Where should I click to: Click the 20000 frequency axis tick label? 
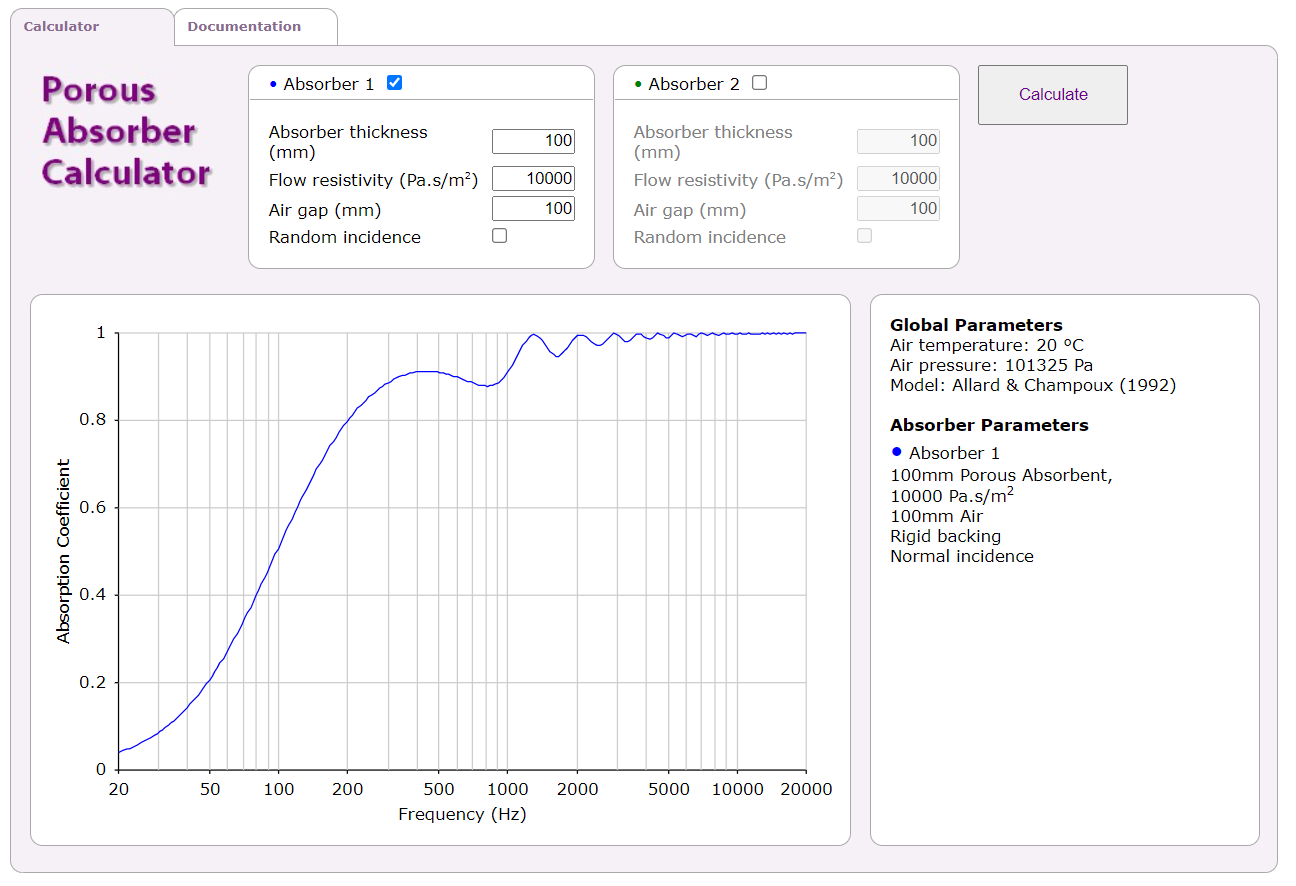coord(806,789)
